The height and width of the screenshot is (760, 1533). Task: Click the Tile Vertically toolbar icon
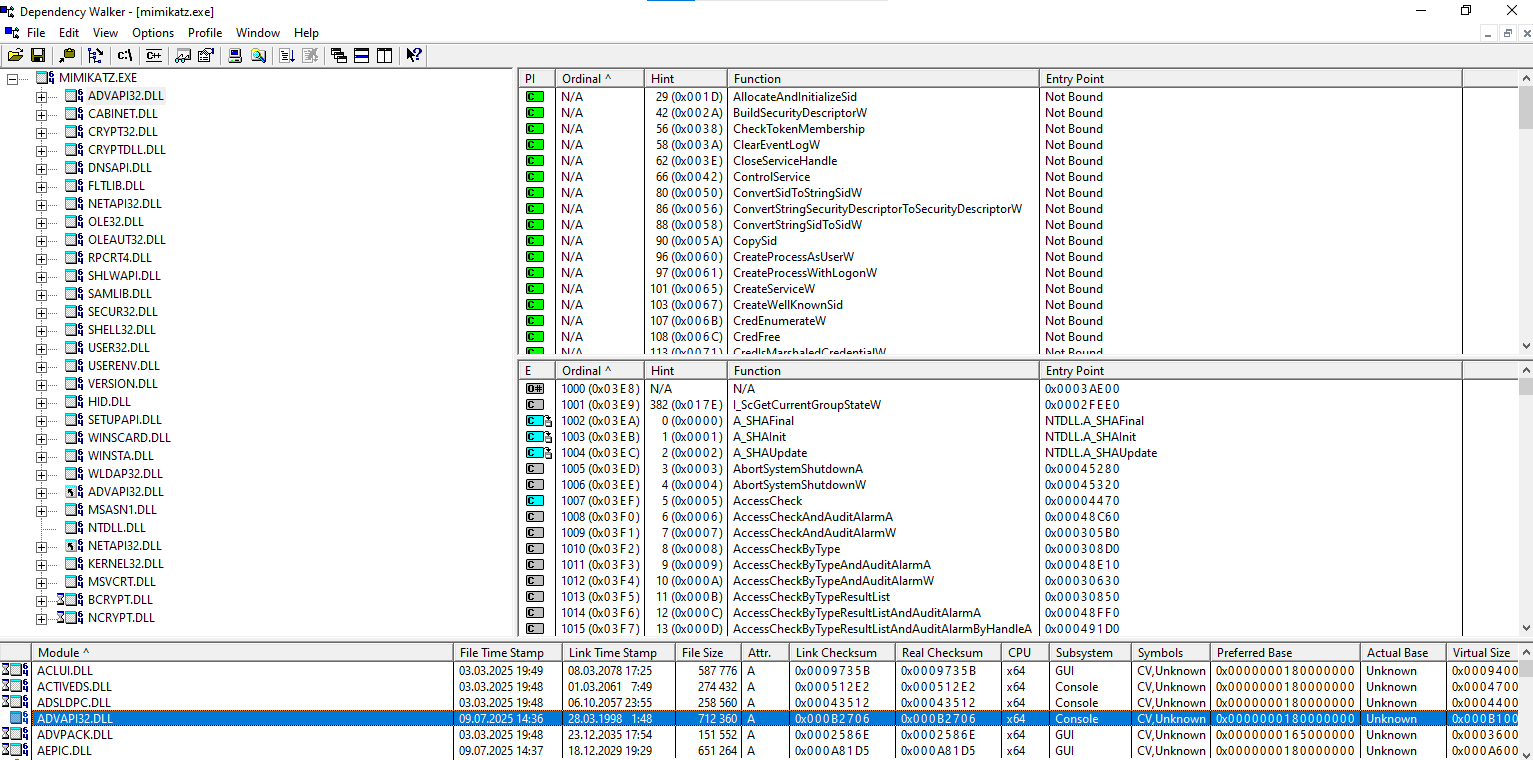pyautogui.click(x=385, y=56)
